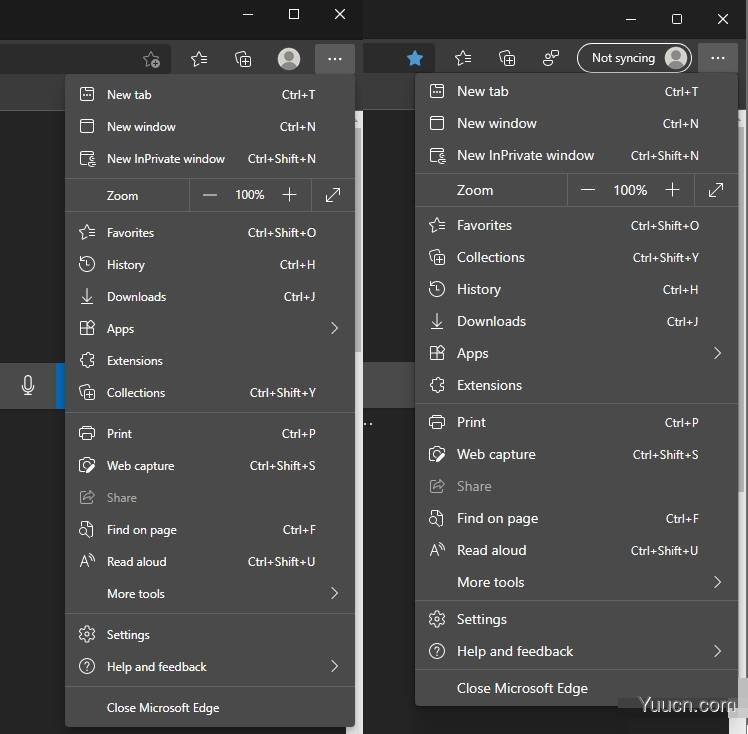Open Favorites toolbar icon in right window
Image resolution: width=748 pixels, height=734 pixels.
pos(463,58)
